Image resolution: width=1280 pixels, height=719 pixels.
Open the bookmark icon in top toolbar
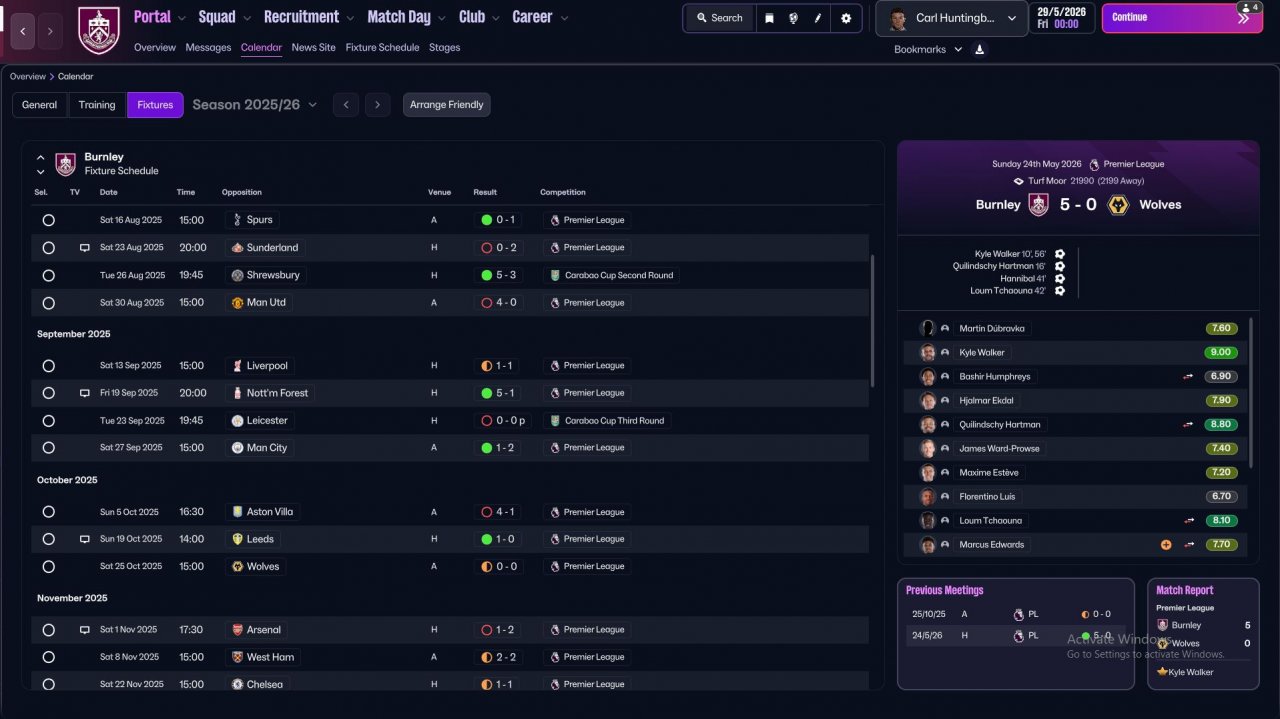[x=769, y=18]
